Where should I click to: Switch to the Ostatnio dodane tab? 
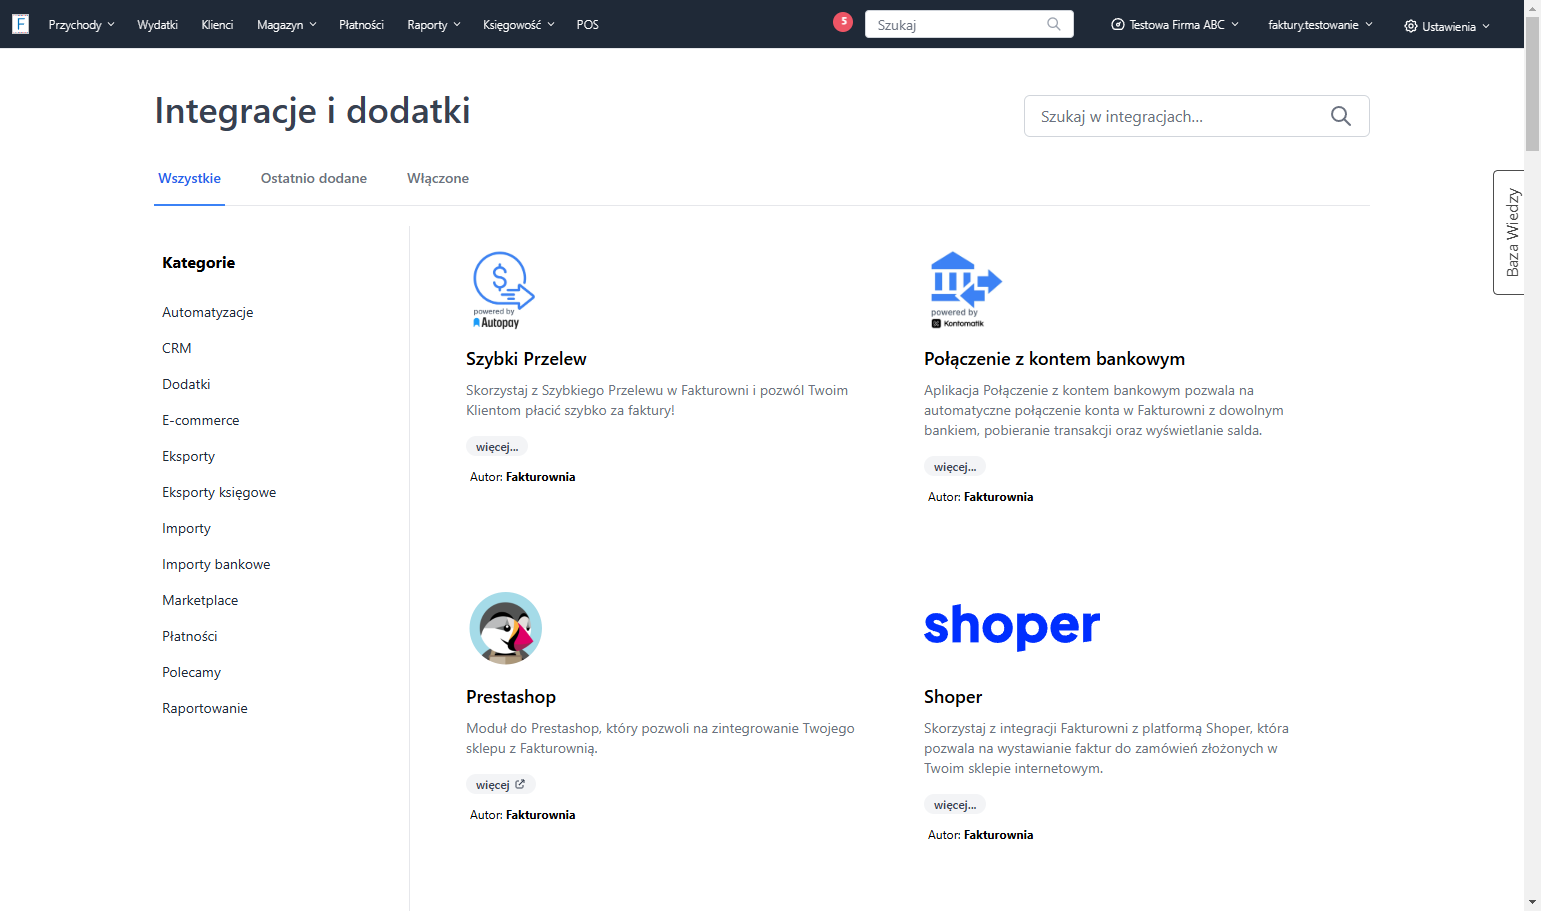[x=314, y=178]
